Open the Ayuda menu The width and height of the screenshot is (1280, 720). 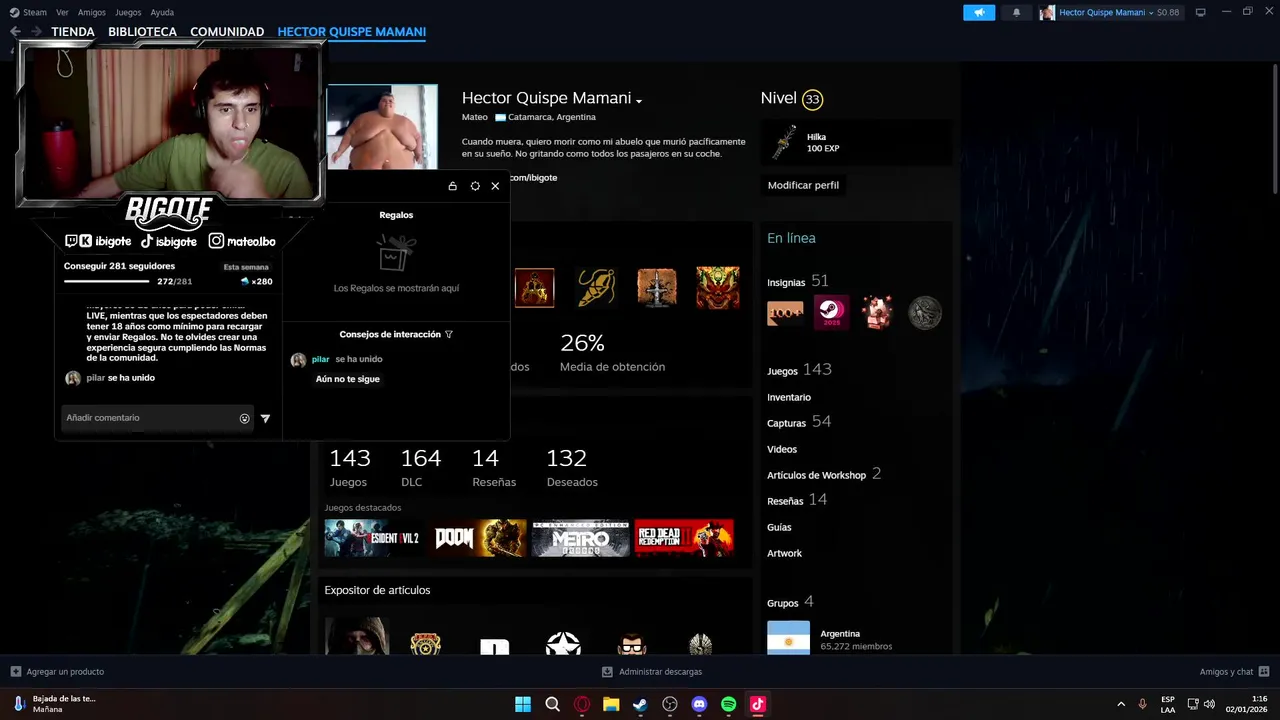coord(162,12)
